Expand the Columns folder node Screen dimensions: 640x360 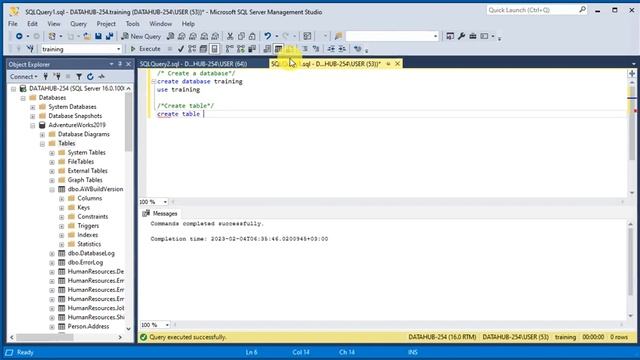(x=62, y=198)
